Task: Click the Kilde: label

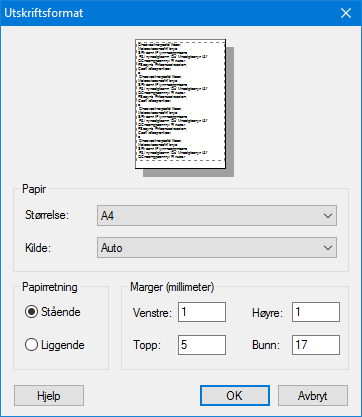Action: (x=38, y=248)
